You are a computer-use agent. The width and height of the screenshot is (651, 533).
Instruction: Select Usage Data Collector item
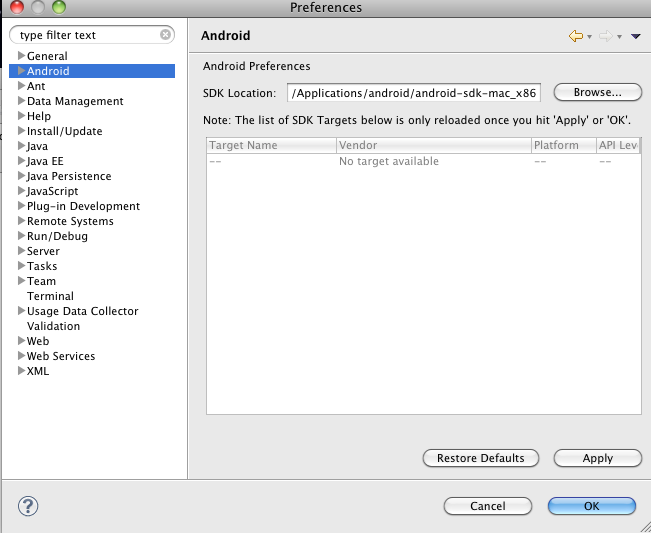click(82, 311)
